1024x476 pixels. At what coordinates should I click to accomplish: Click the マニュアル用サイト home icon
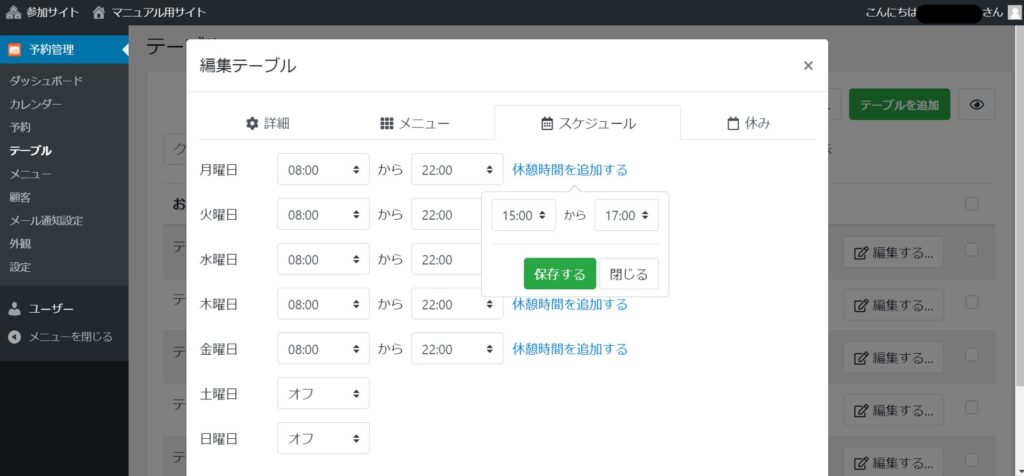point(98,13)
